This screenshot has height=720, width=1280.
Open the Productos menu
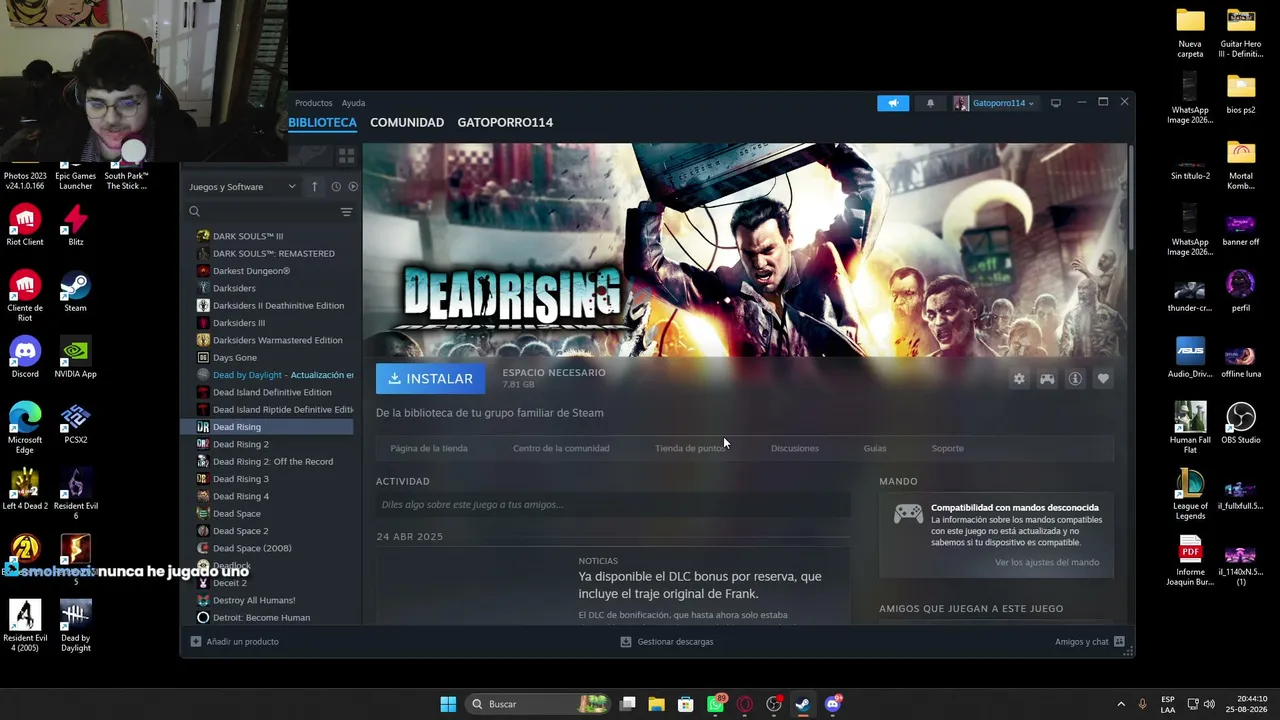click(313, 103)
